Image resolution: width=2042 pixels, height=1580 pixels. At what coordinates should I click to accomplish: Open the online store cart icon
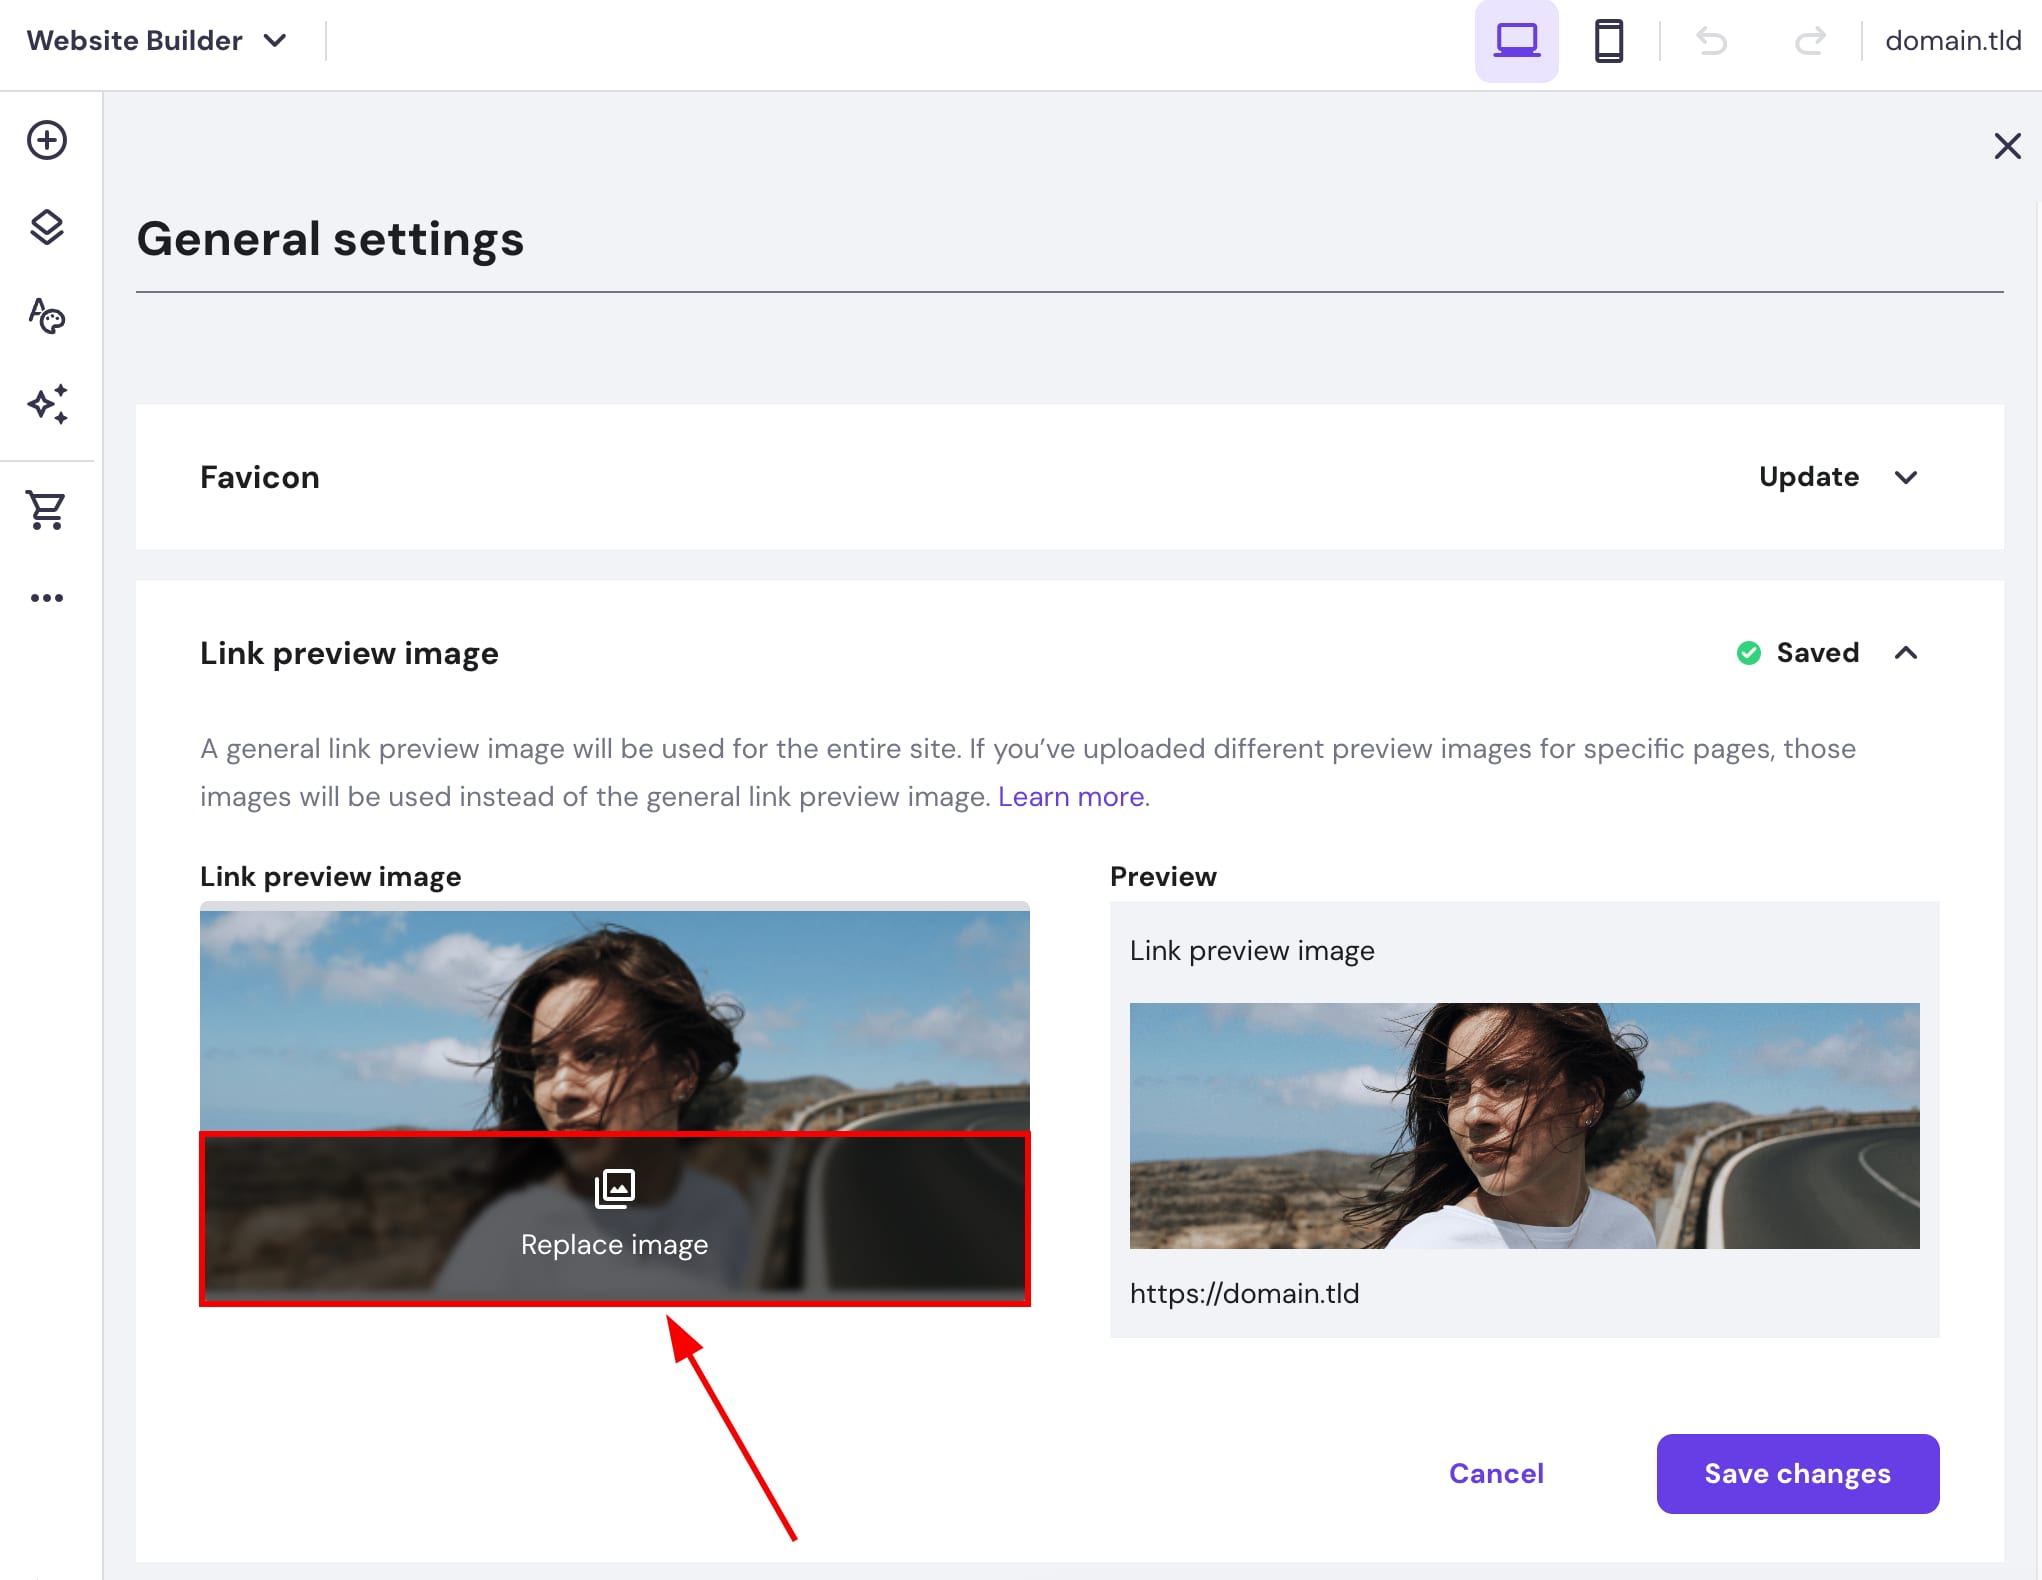[47, 510]
